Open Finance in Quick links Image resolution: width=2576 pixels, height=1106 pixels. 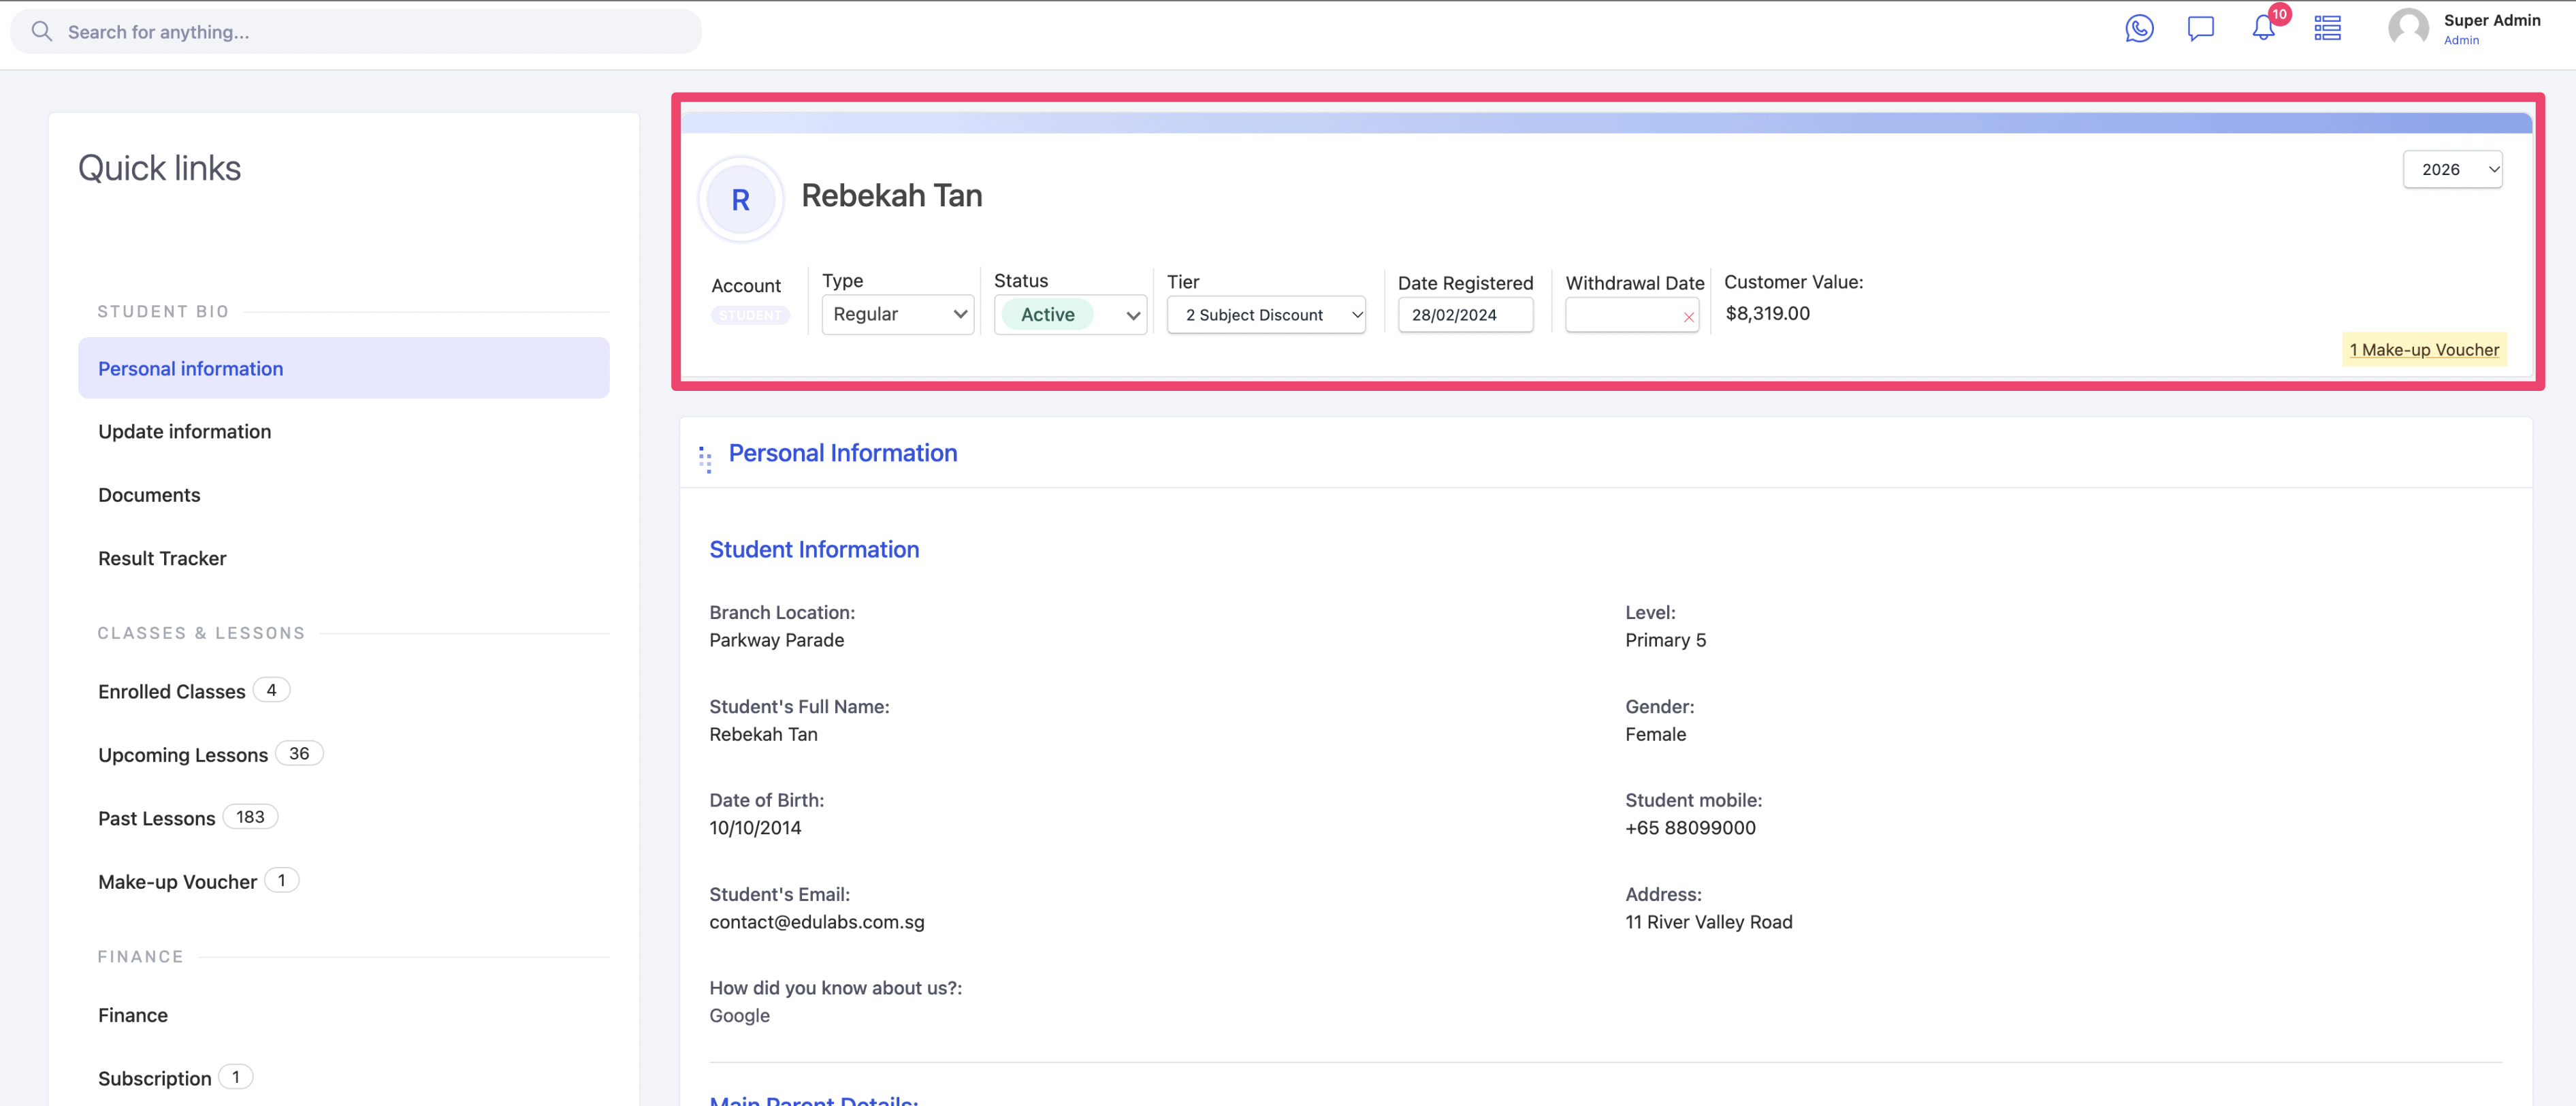[133, 1015]
